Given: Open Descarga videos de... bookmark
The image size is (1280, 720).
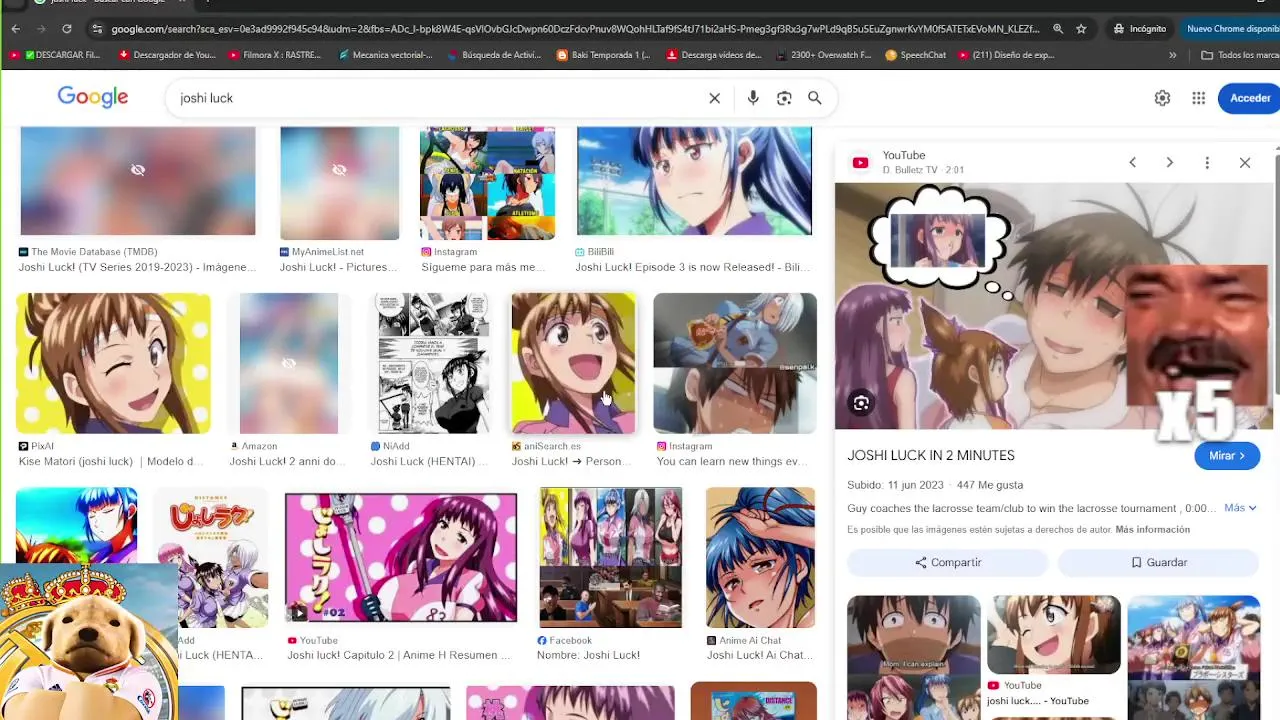Looking at the screenshot, I should click(713, 55).
